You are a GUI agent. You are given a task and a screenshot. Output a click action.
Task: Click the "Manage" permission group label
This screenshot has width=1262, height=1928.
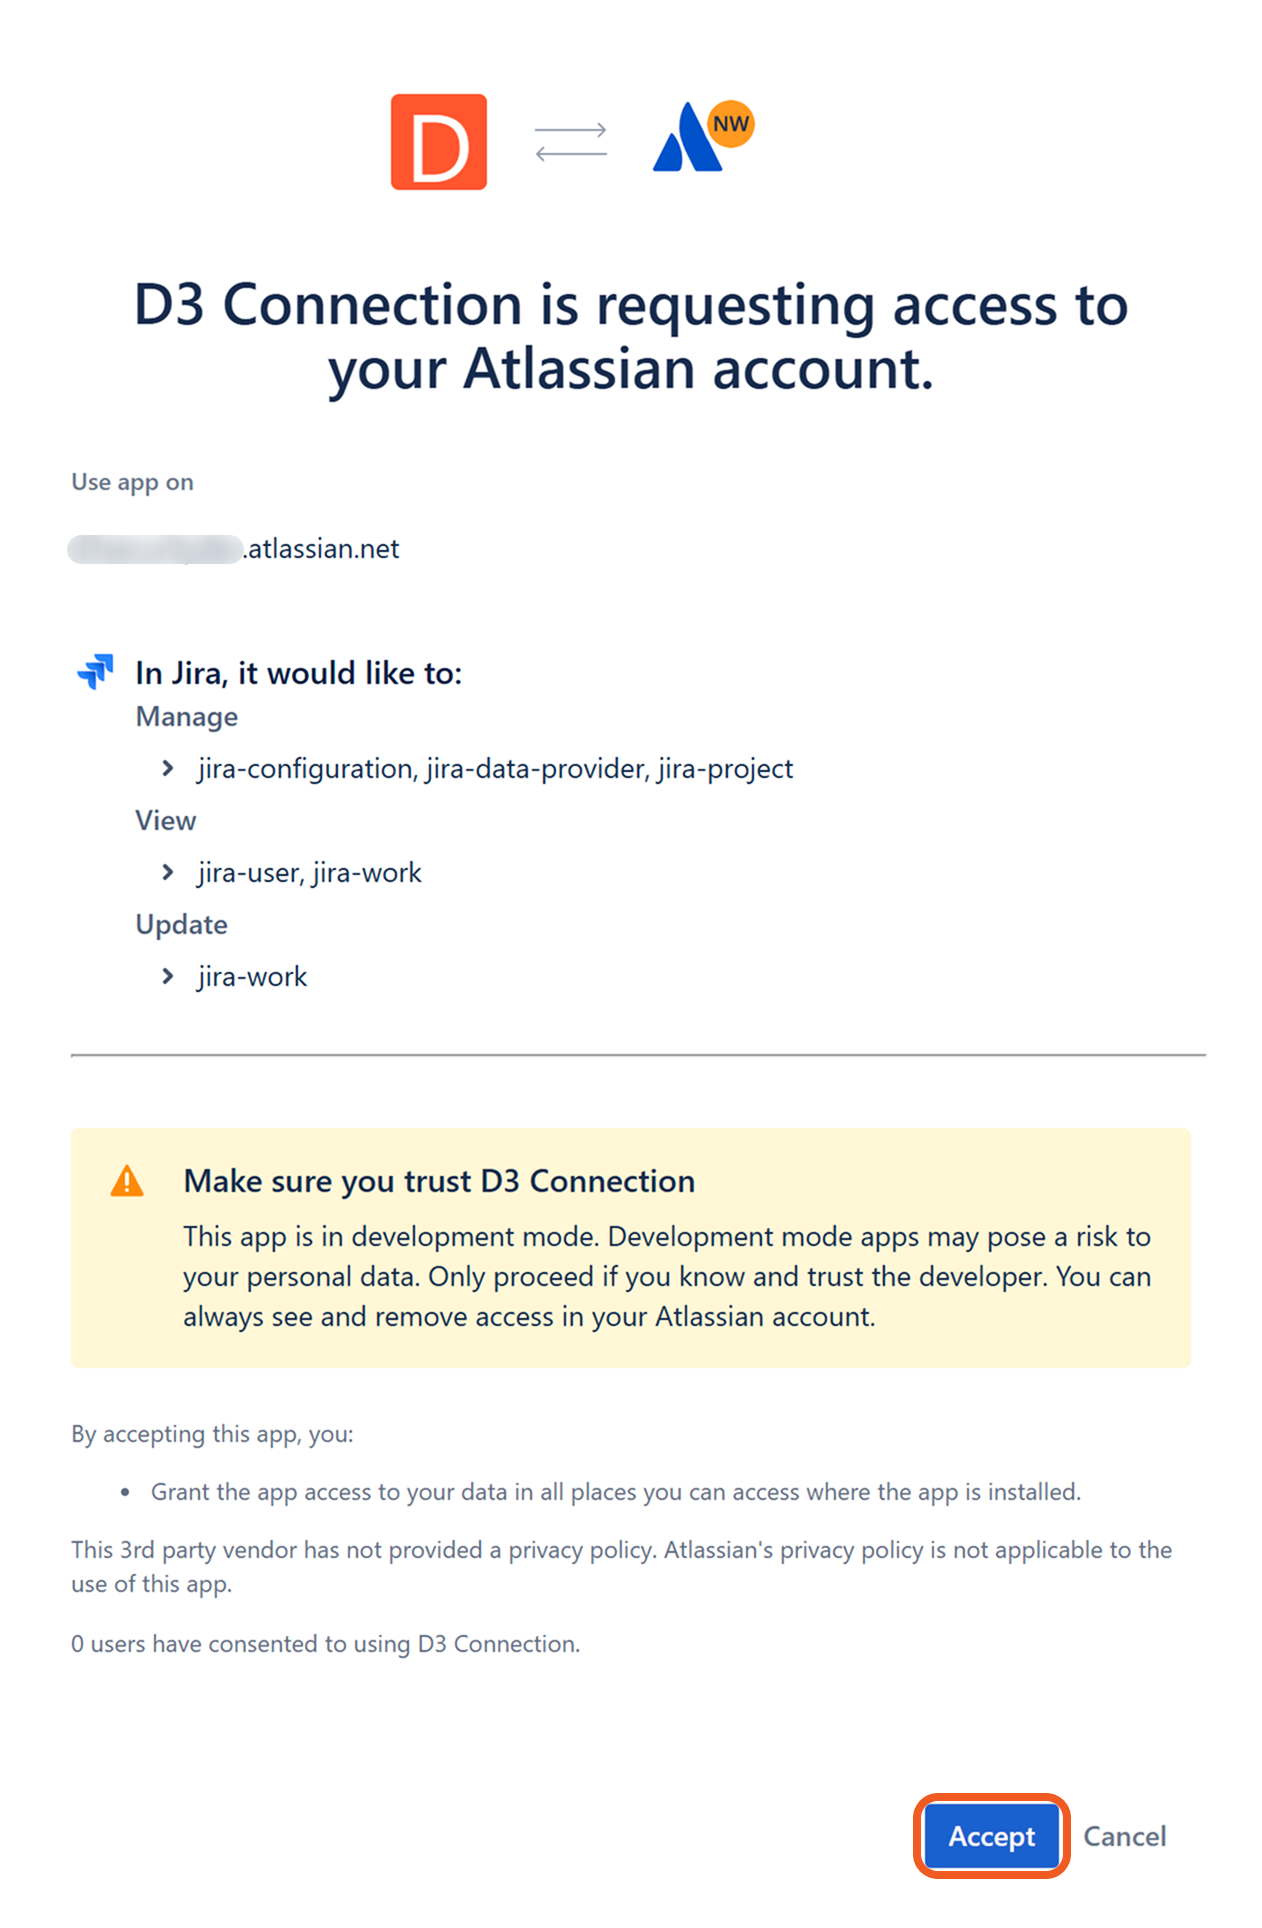pos(187,717)
